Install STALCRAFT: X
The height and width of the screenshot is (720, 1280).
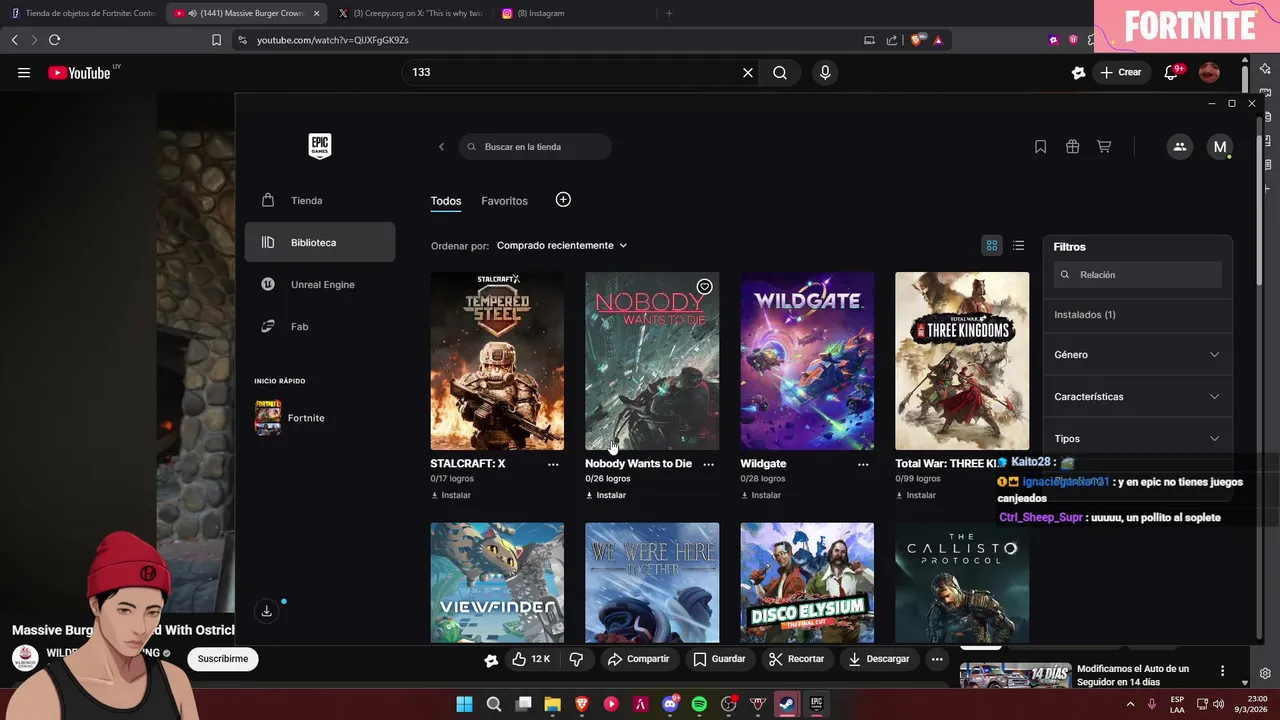pyautogui.click(x=451, y=495)
